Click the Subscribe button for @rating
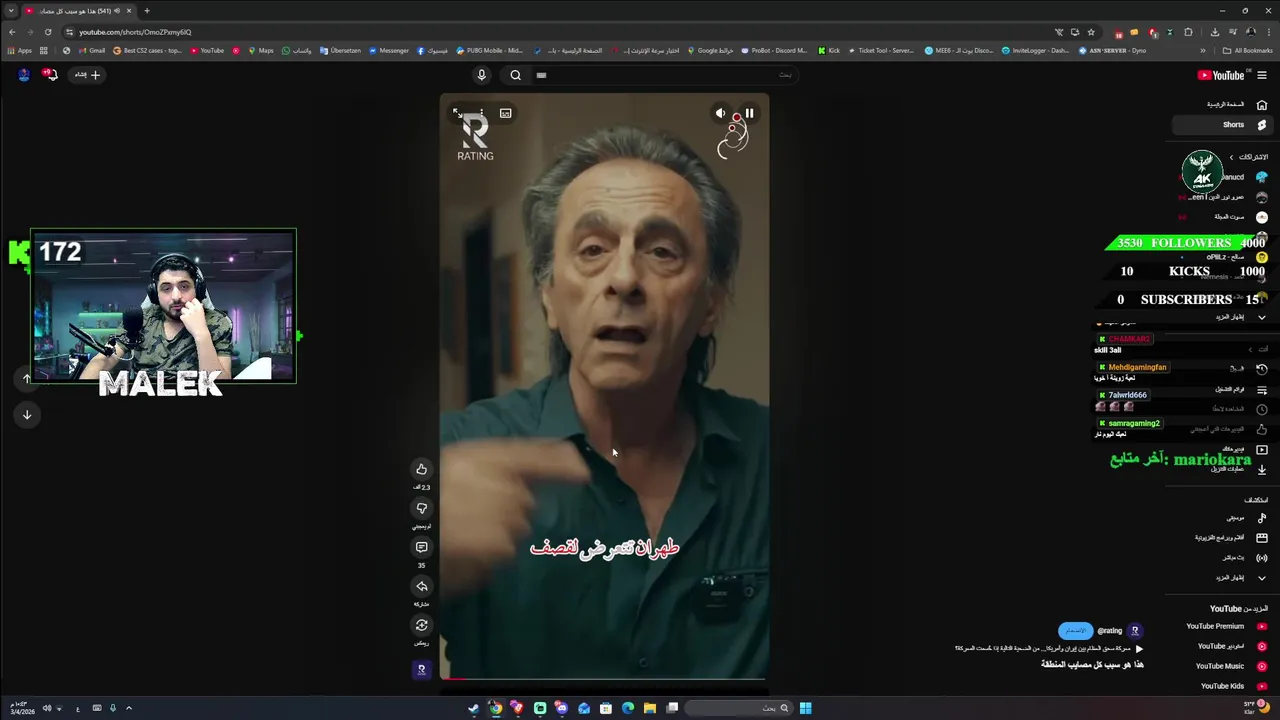This screenshot has width=1280, height=720. pyautogui.click(x=1075, y=631)
